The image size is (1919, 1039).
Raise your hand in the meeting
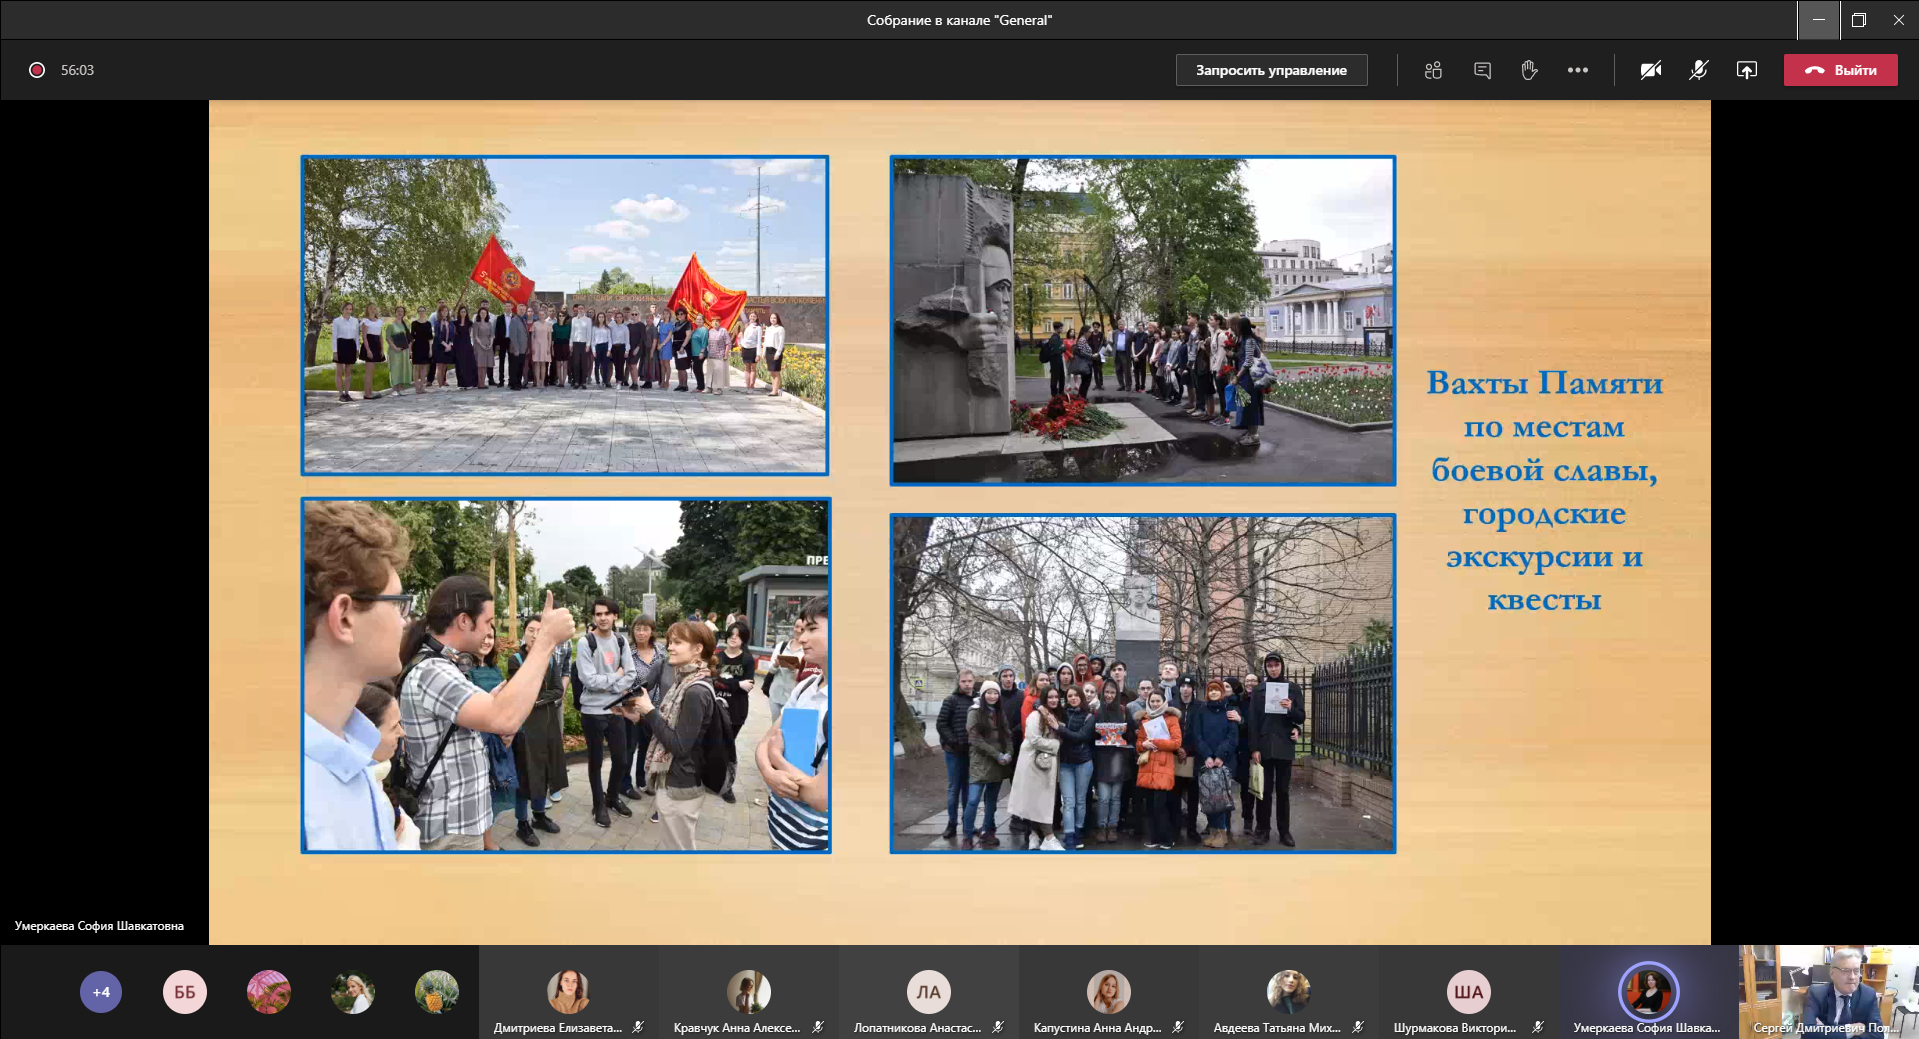(1529, 70)
